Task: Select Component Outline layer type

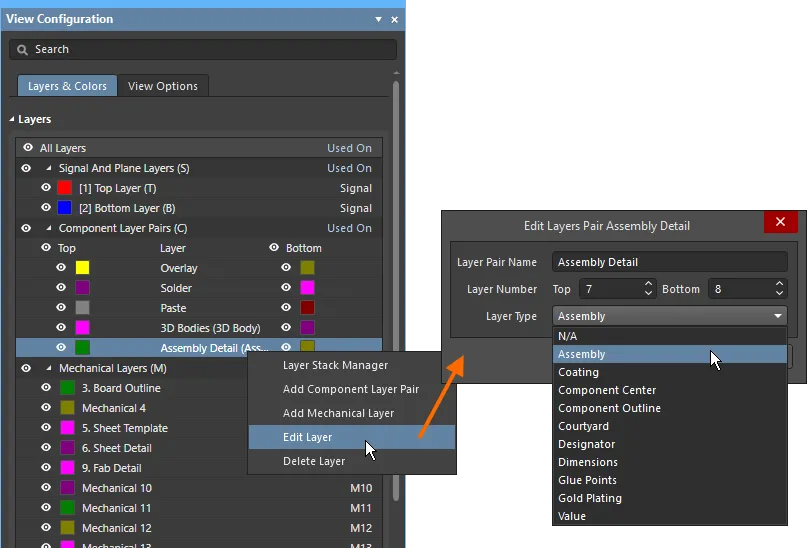Action: click(670, 408)
